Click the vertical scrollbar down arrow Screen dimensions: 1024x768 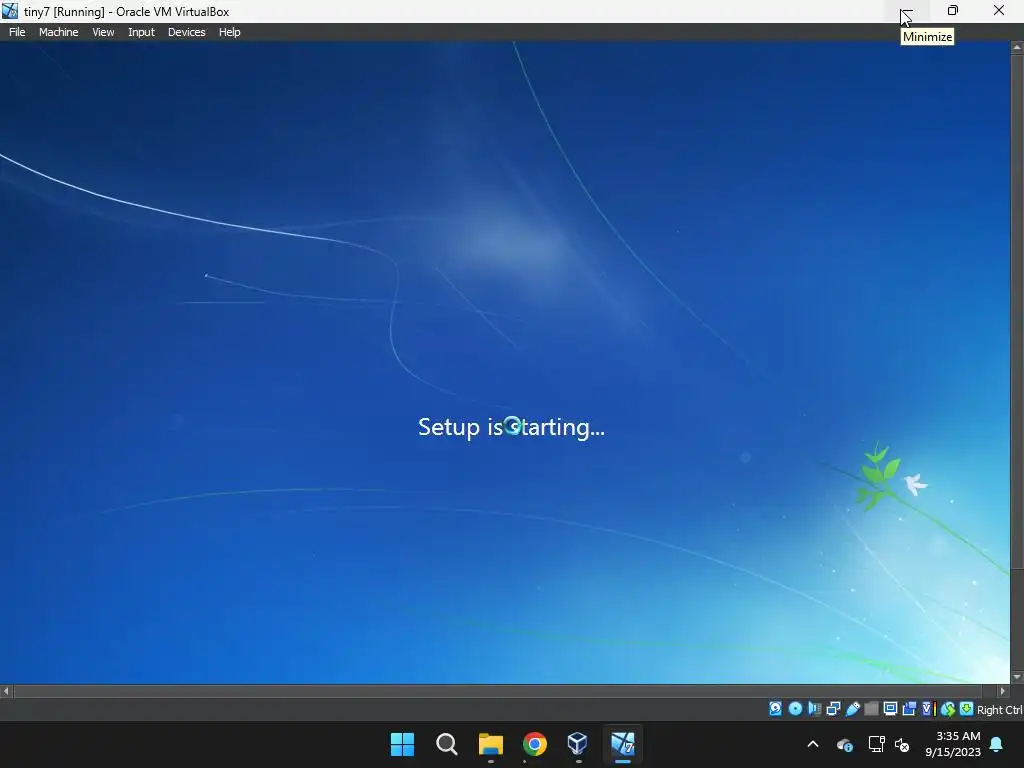pos(1017,677)
